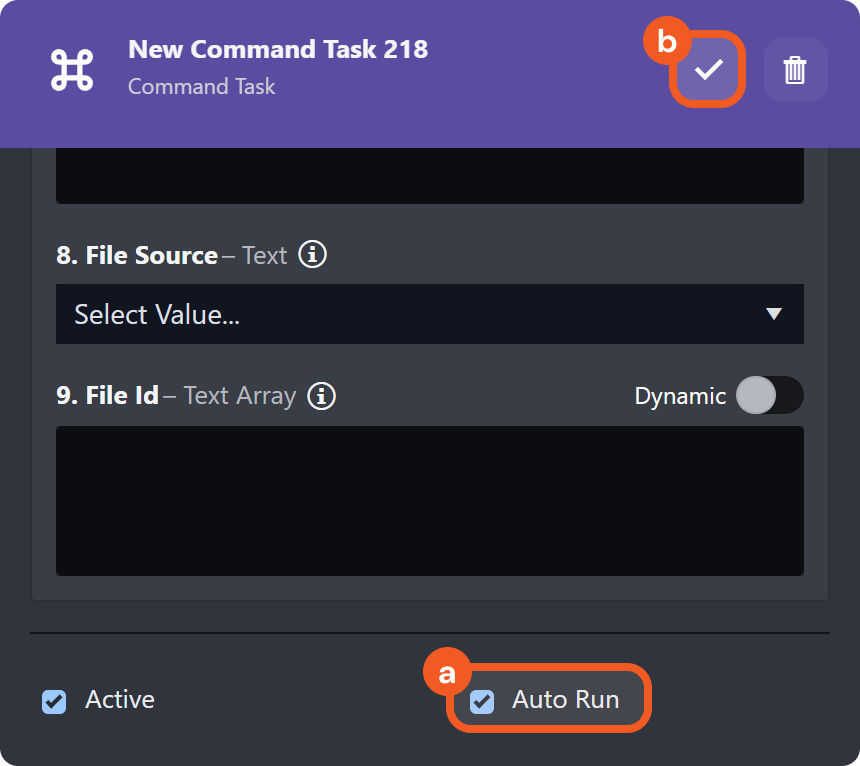Delete the task using the trash icon
860x766 pixels.
[795, 70]
